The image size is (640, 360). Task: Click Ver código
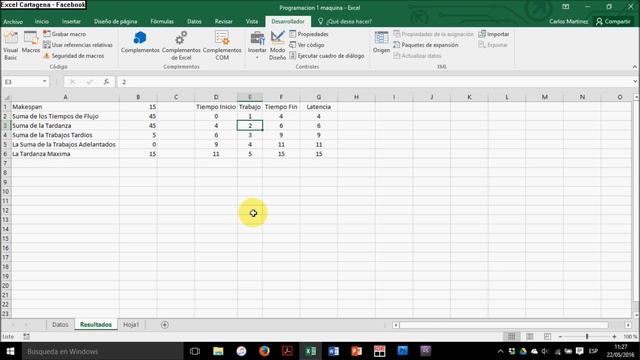click(x=307, y=45)
